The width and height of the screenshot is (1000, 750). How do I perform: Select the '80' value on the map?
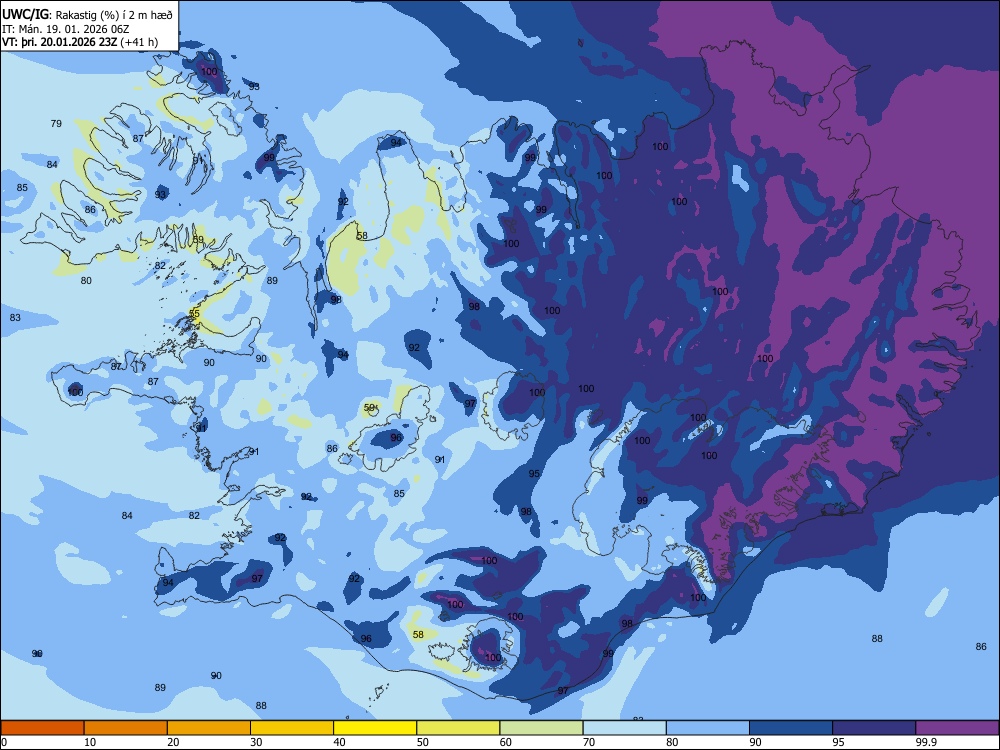(x=86, y=281)
